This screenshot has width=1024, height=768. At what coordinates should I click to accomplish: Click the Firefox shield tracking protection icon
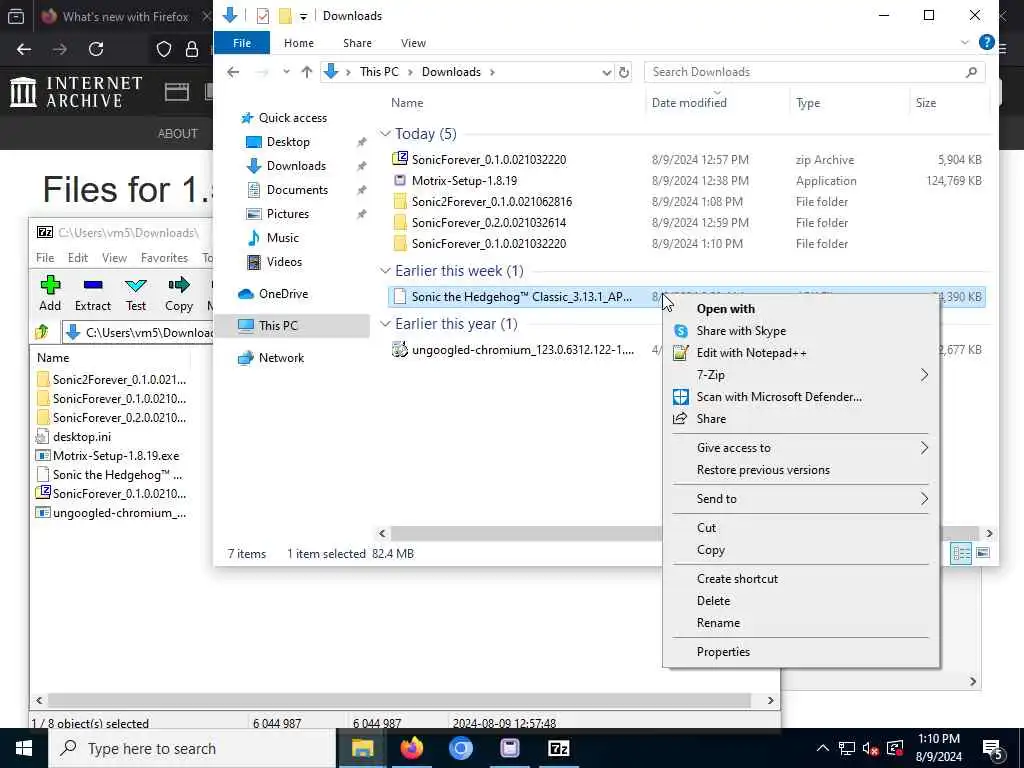point(164,49)
